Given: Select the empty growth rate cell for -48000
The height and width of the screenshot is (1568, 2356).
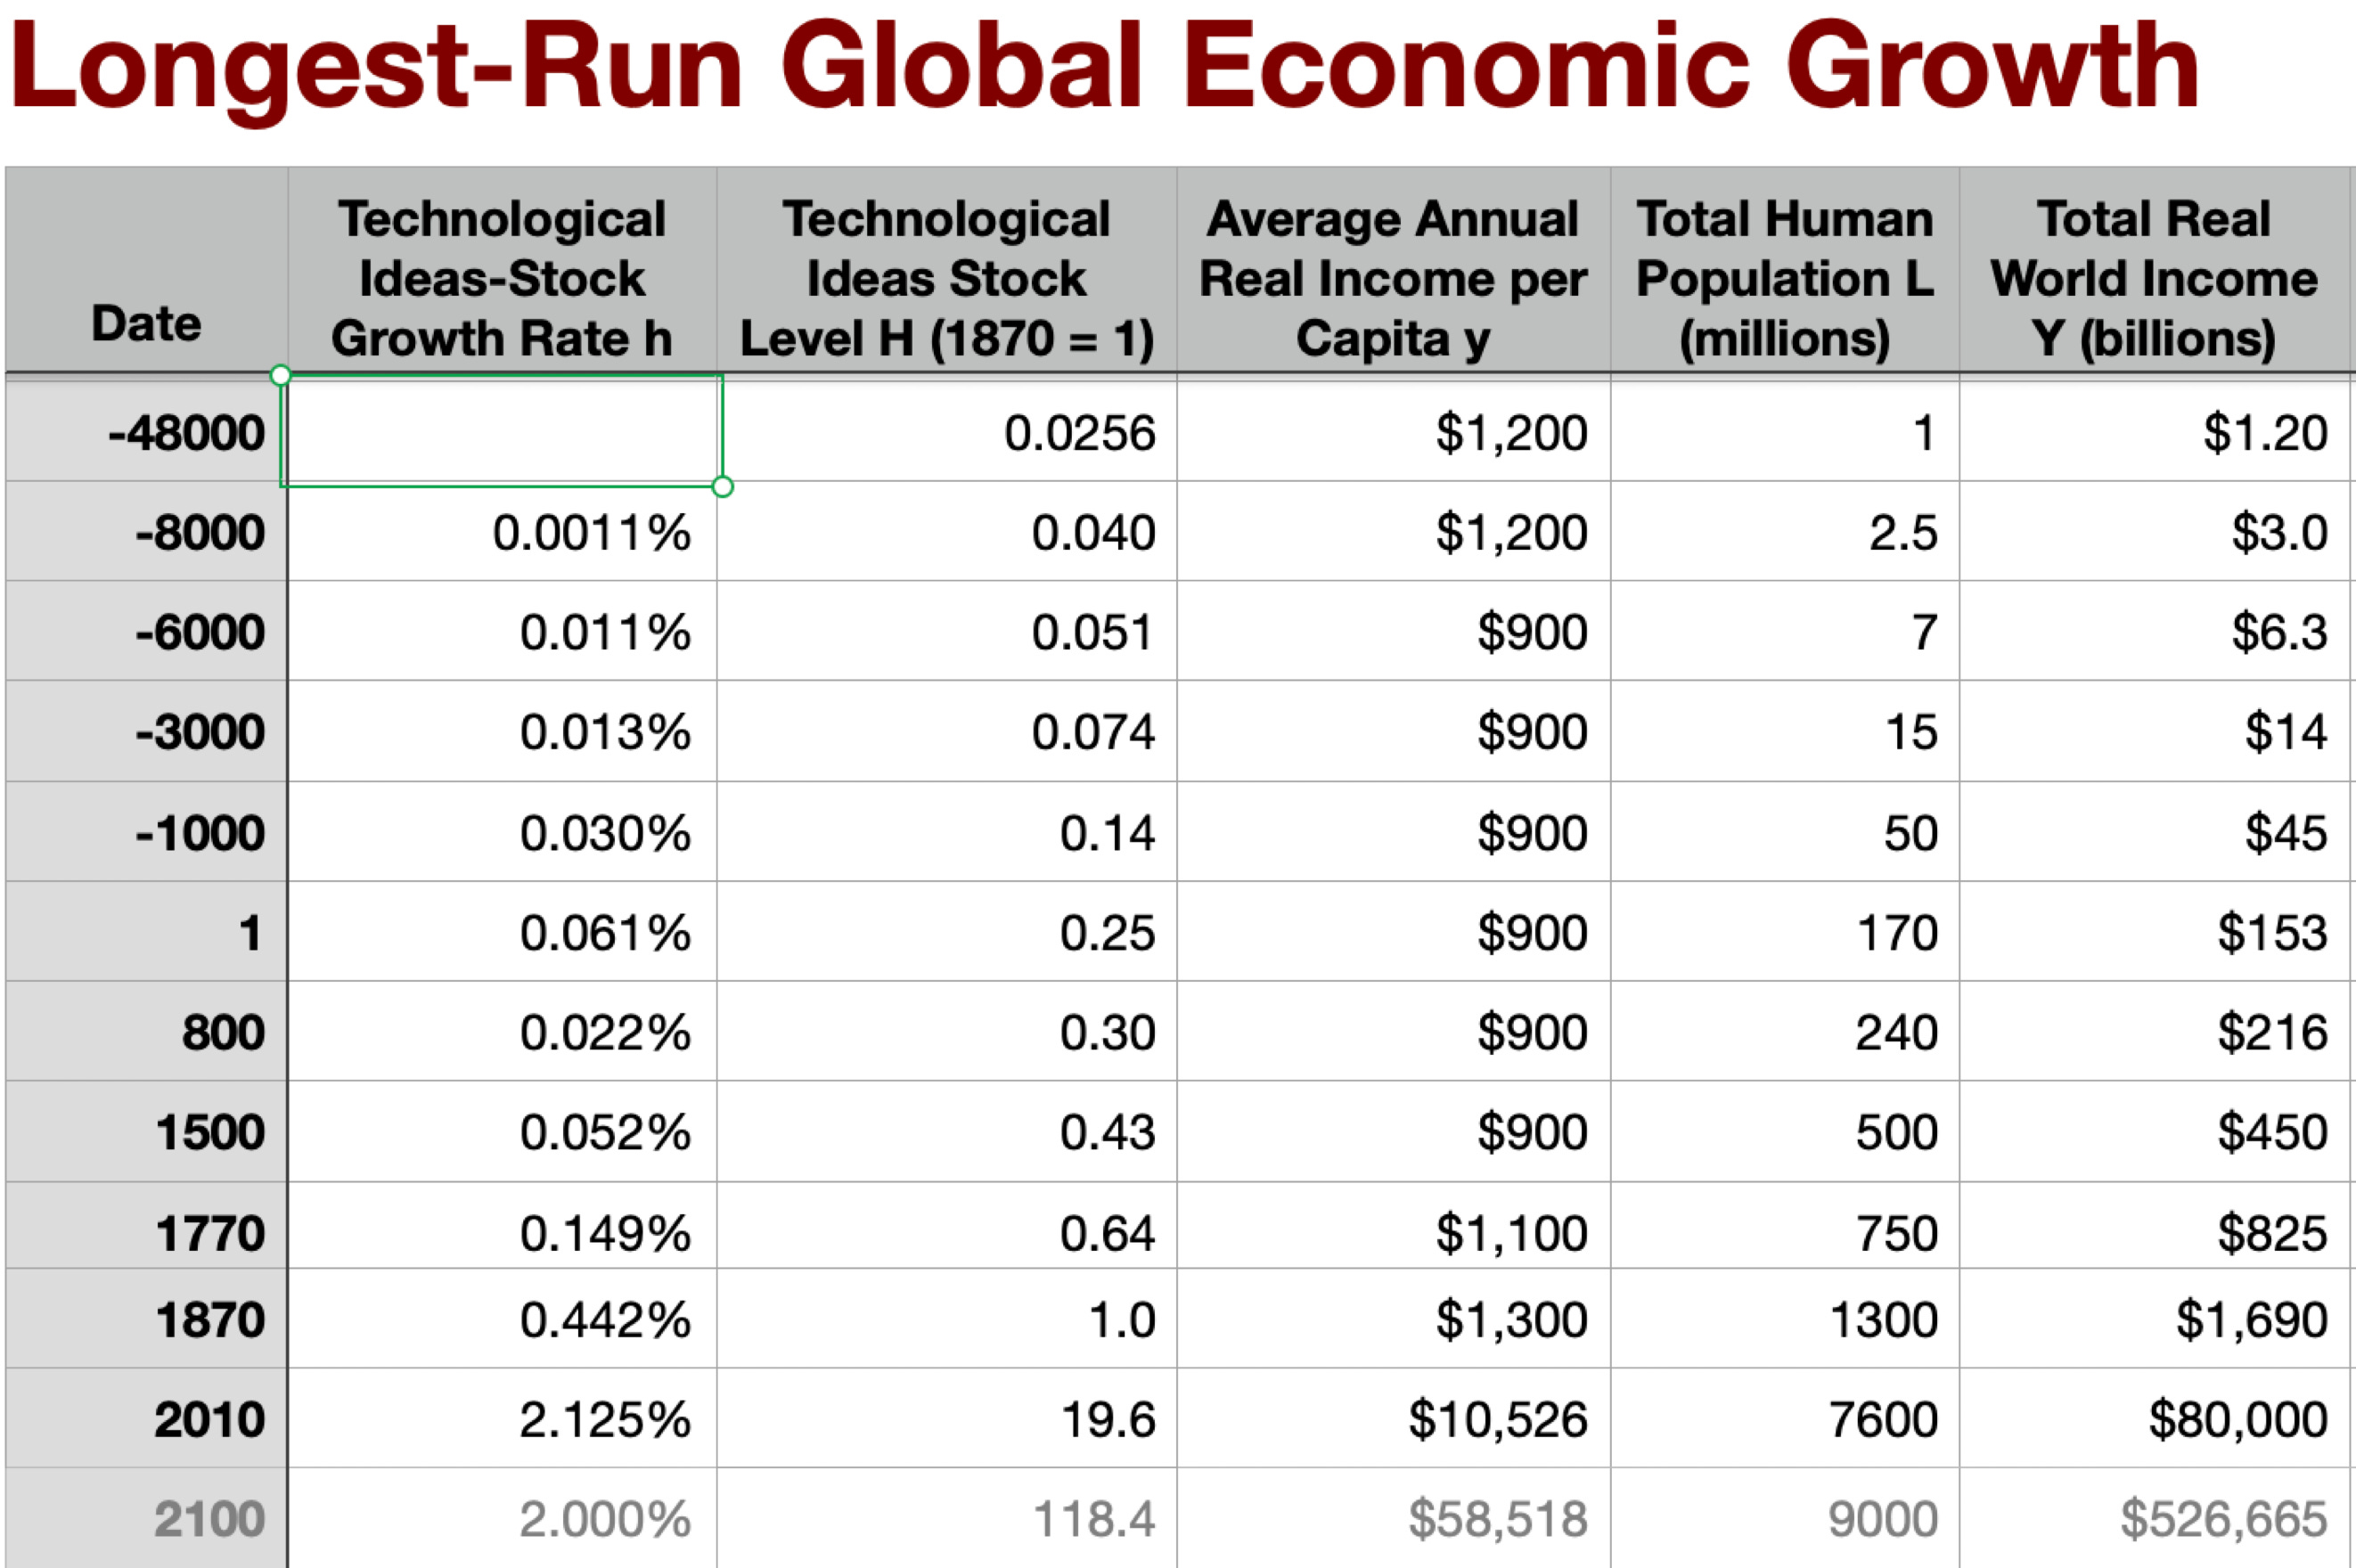Looking at the screenshot, I should pos(501,432).
